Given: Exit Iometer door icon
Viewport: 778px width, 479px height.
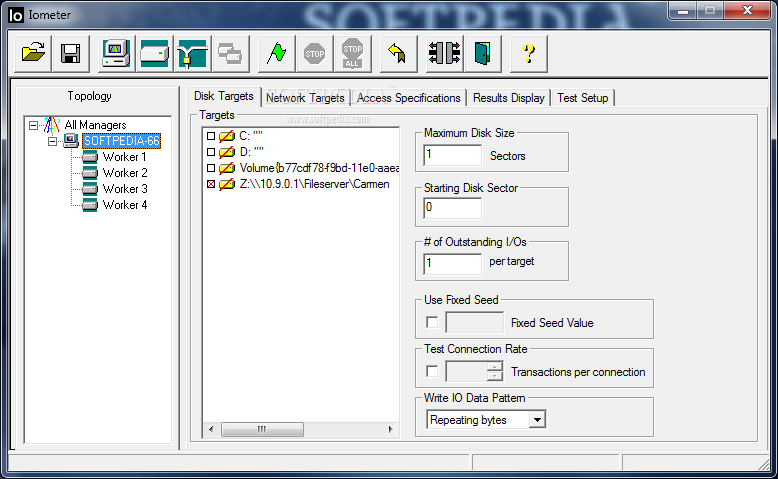Looking at the screenshot, I should (x=482, y=53).
